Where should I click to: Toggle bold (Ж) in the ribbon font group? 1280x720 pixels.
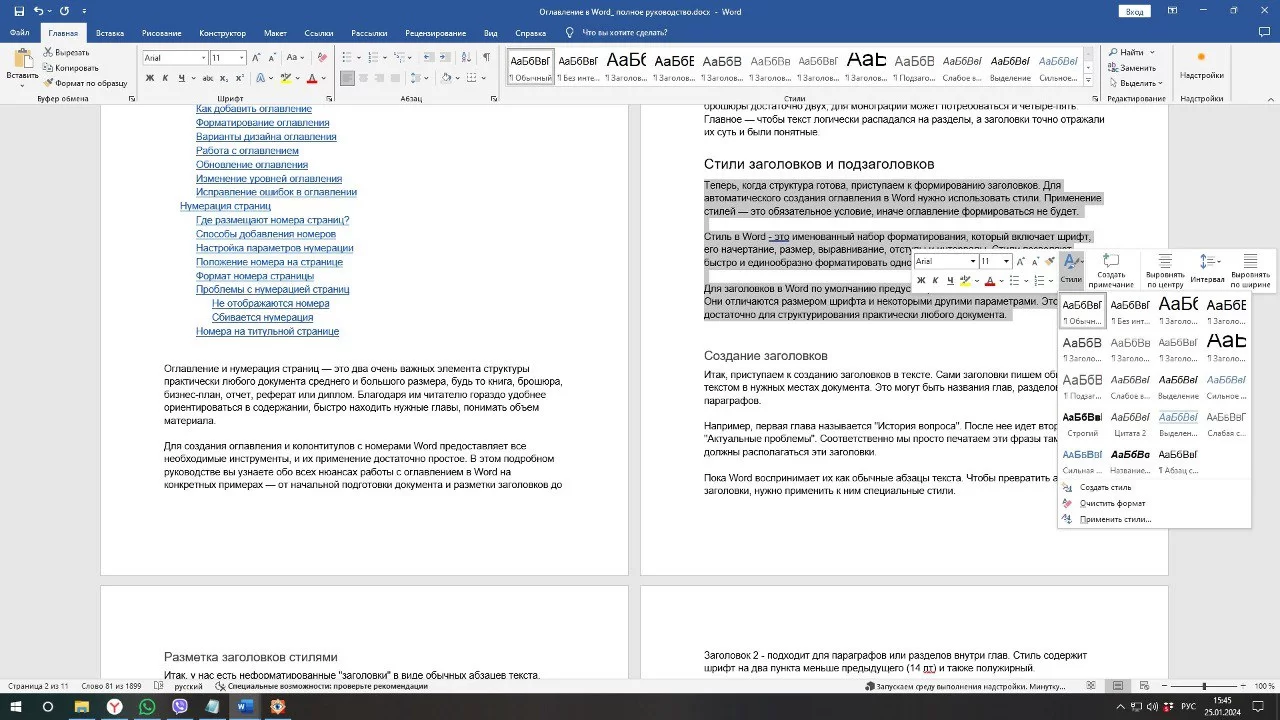pyautogui.click(x=150, y=78)
